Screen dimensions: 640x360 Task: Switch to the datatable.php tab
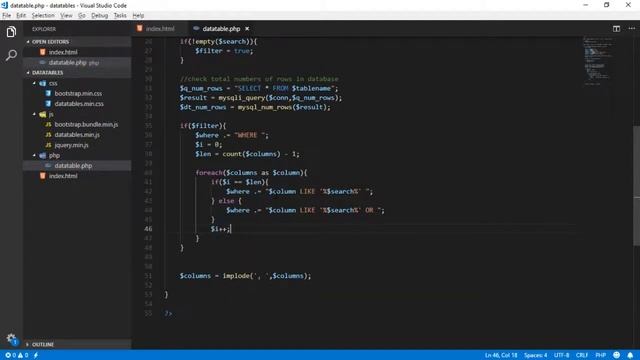(221, 29)
